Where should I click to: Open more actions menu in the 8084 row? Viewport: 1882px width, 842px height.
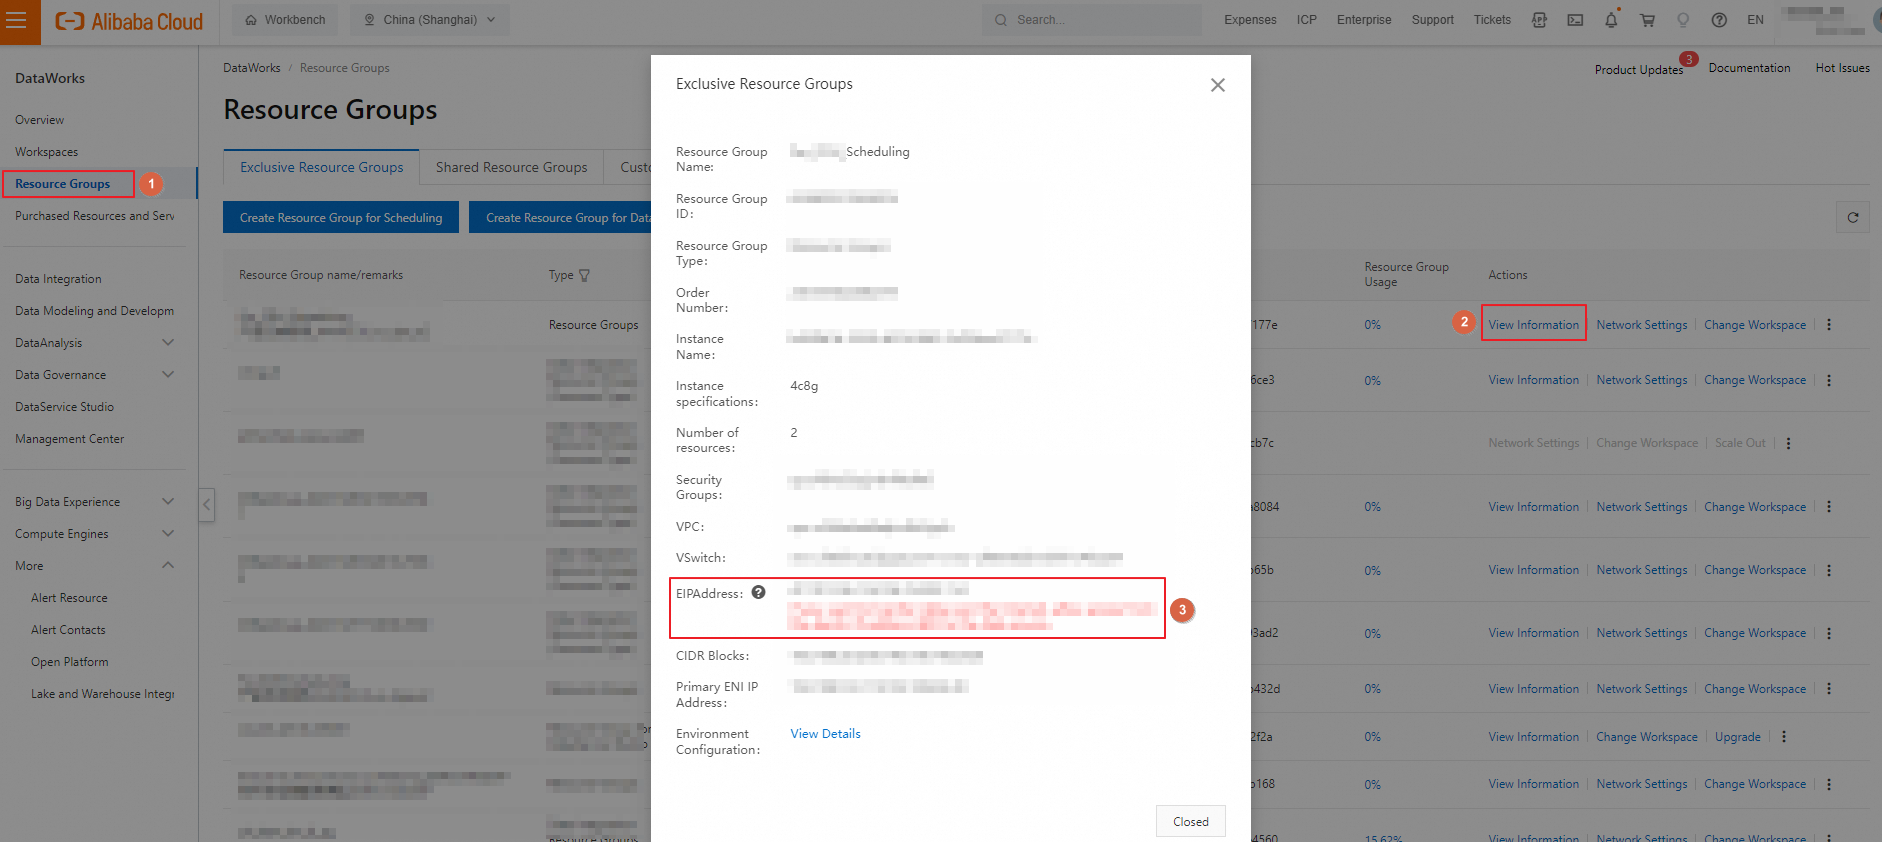point(1829,507)
